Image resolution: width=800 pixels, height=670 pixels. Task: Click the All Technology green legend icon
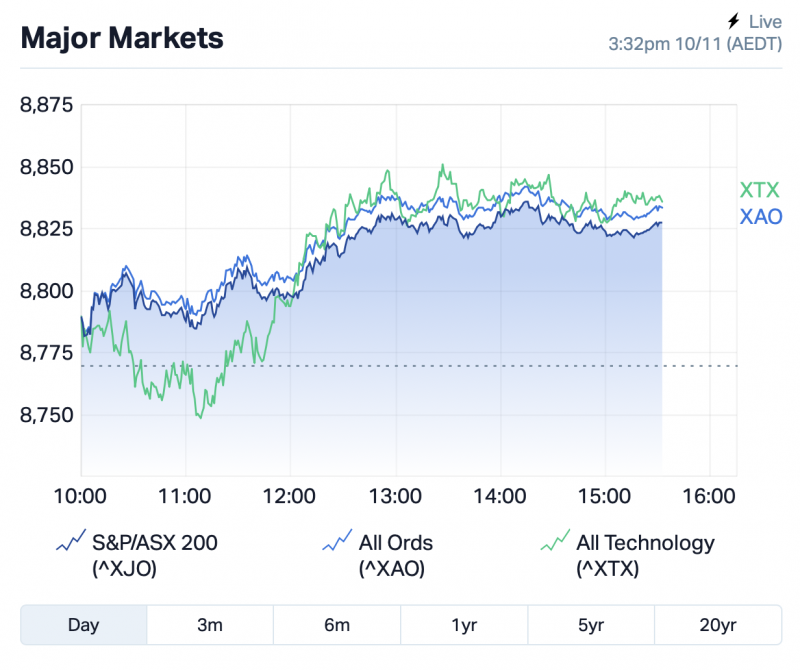pyautogui.click(x=554, y=543)
